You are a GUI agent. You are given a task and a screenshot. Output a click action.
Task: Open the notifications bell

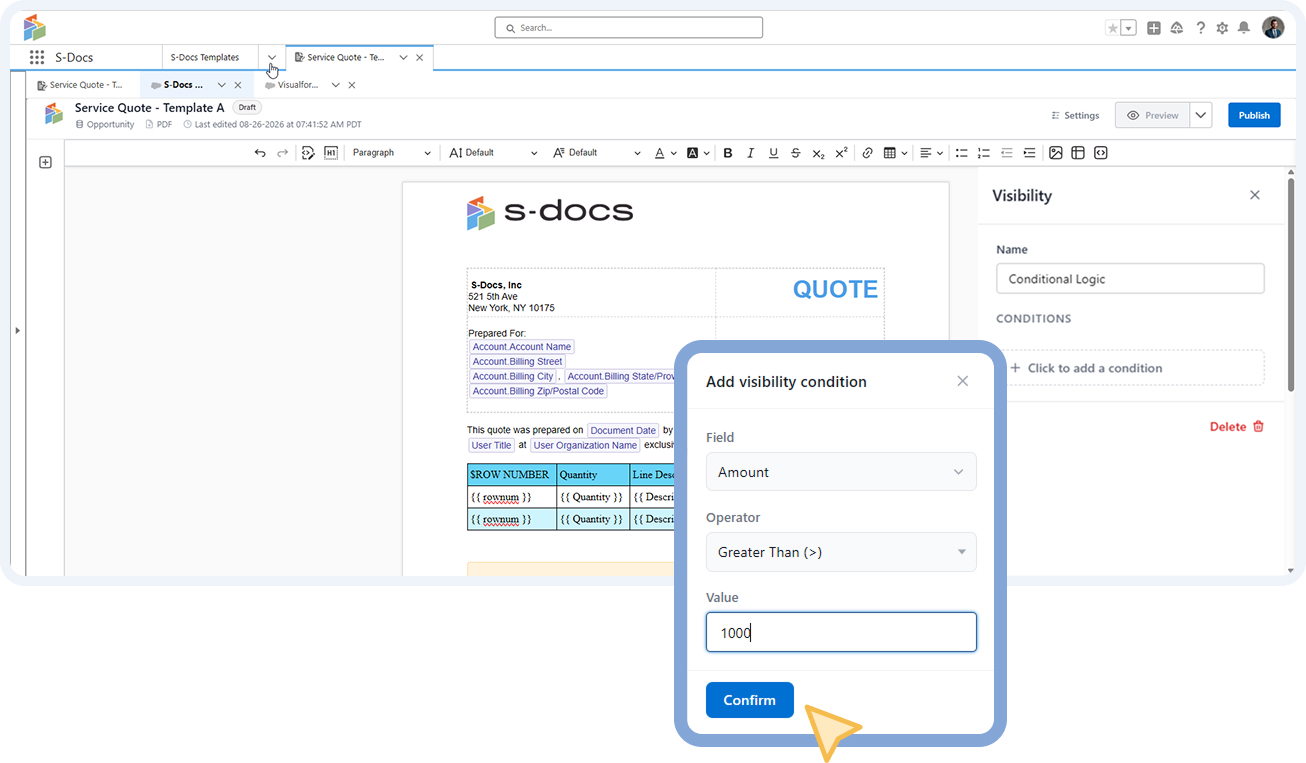pos(1244,28)
